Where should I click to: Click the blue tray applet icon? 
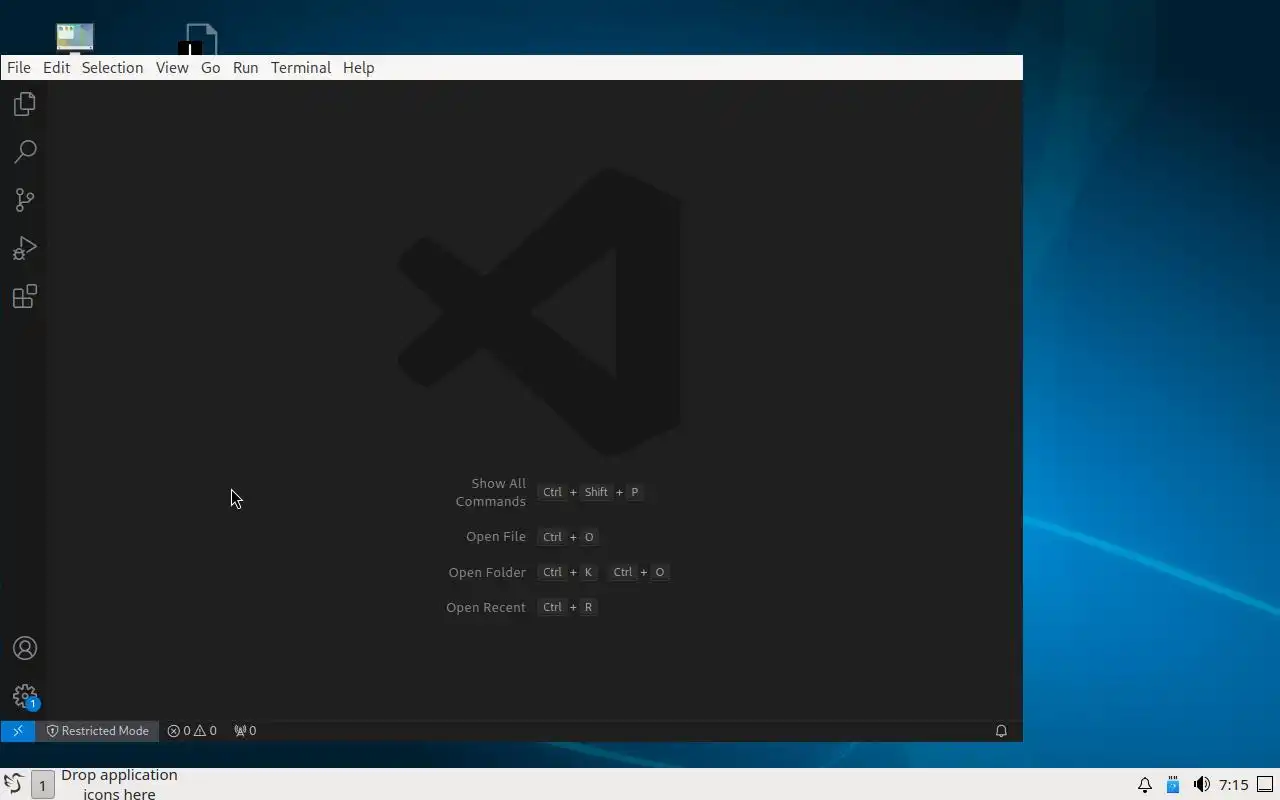point(1173,785)
